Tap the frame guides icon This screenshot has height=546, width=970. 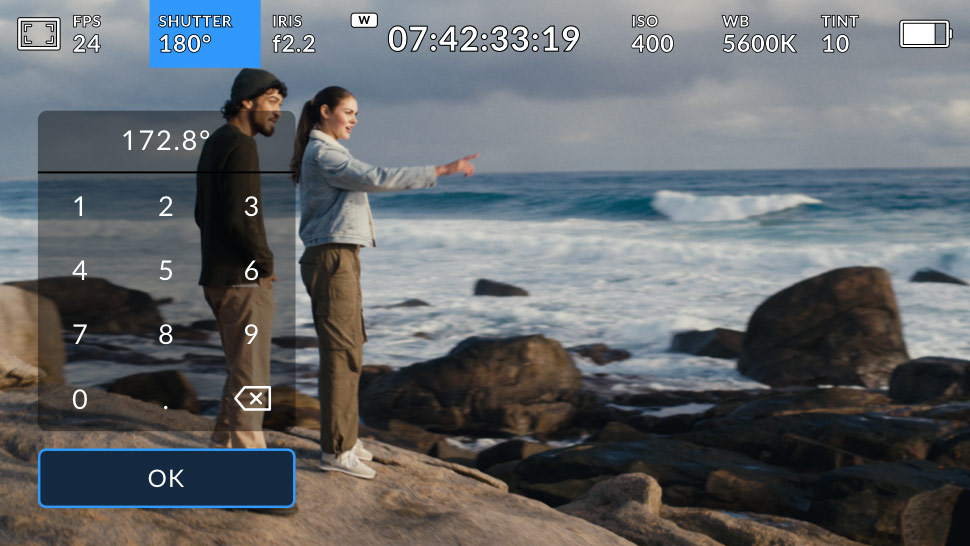39,34
